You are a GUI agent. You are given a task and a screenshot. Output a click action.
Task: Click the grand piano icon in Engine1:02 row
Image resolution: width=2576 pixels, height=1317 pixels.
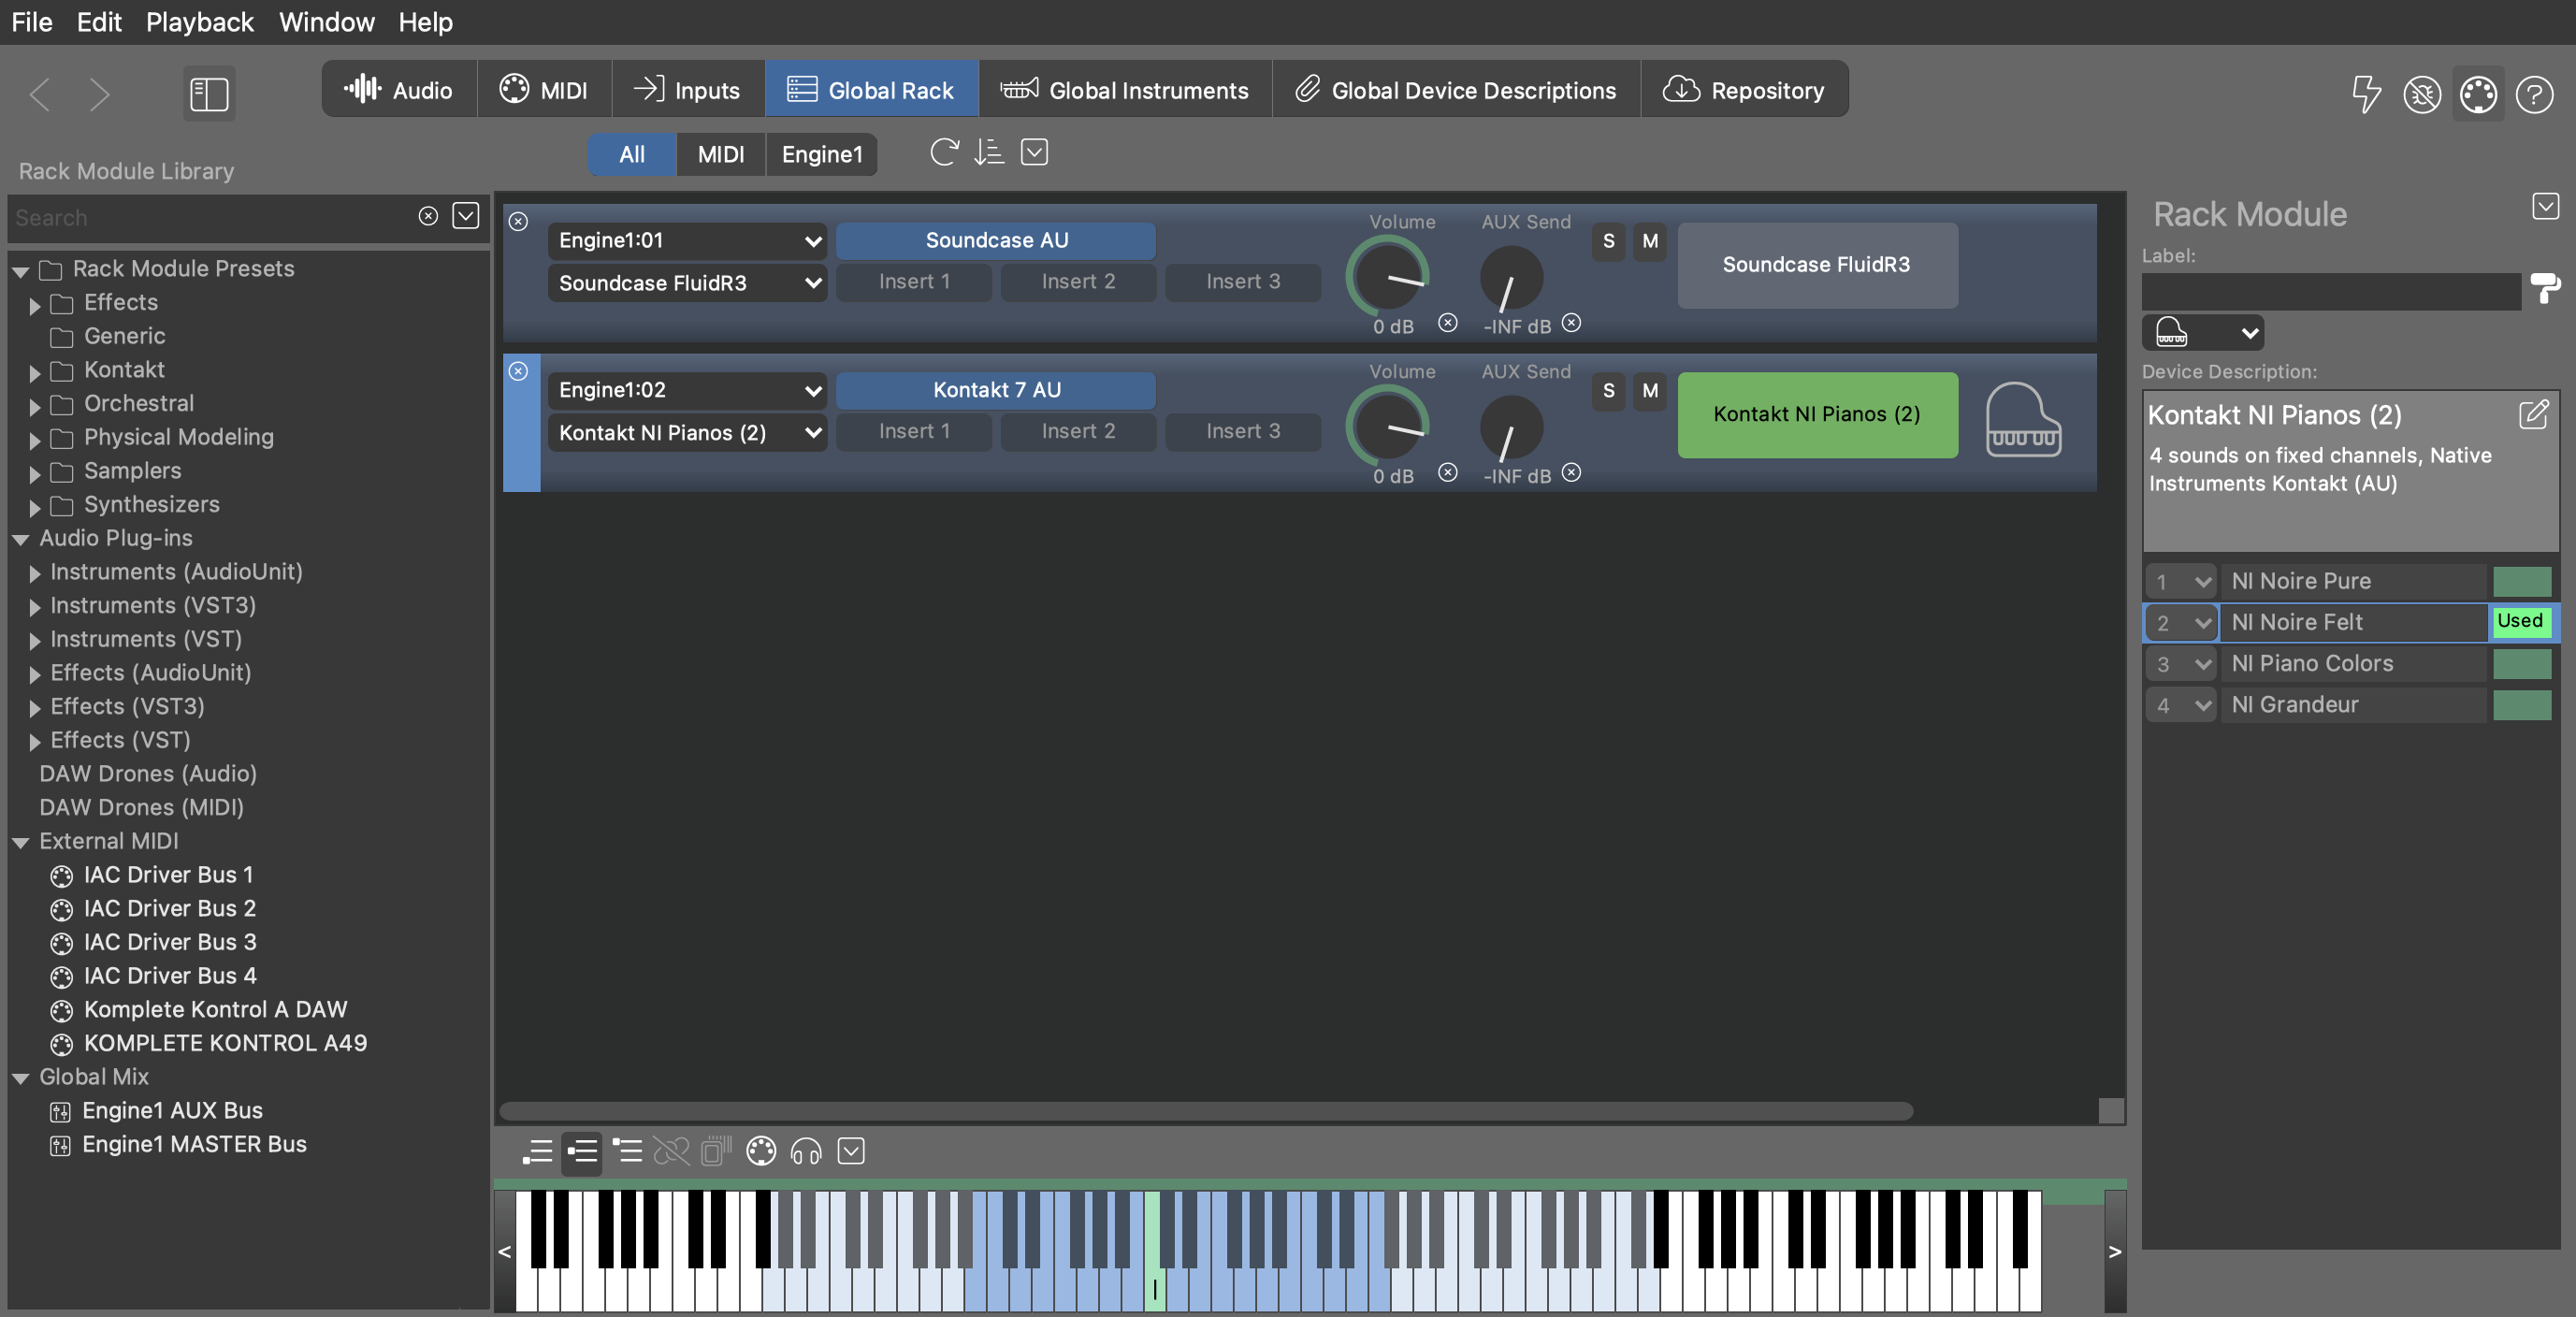click(2022, 420)
